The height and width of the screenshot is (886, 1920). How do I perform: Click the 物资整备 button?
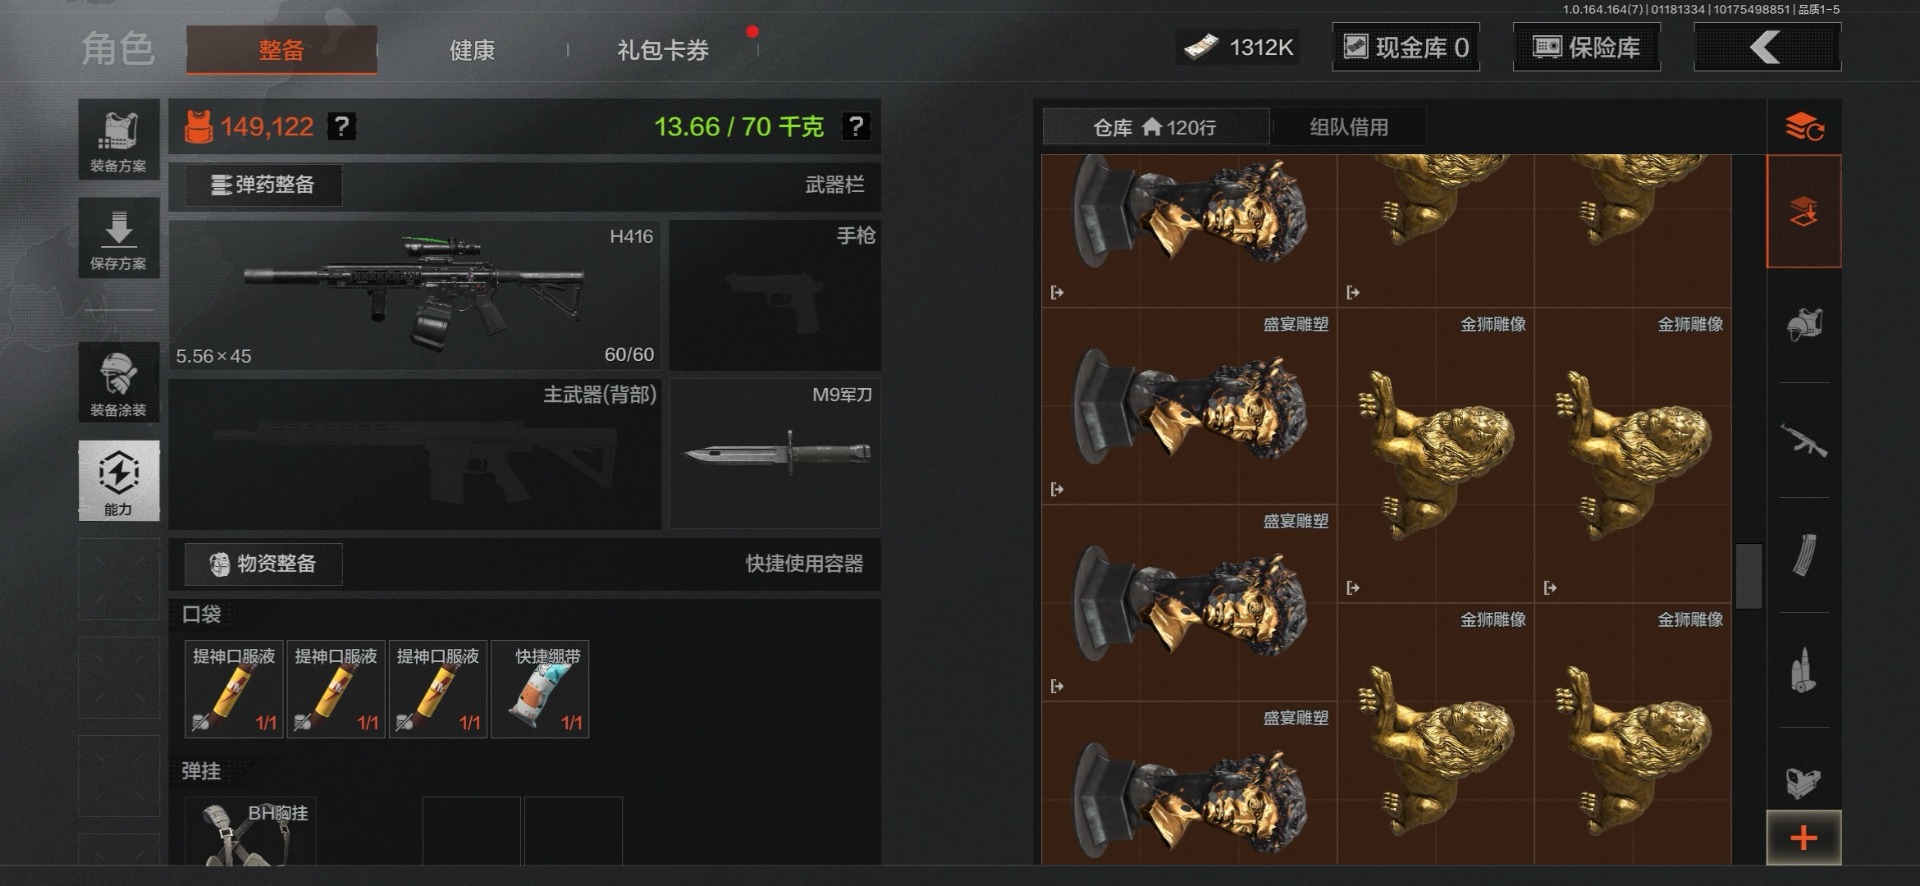(x=263, y=564)
